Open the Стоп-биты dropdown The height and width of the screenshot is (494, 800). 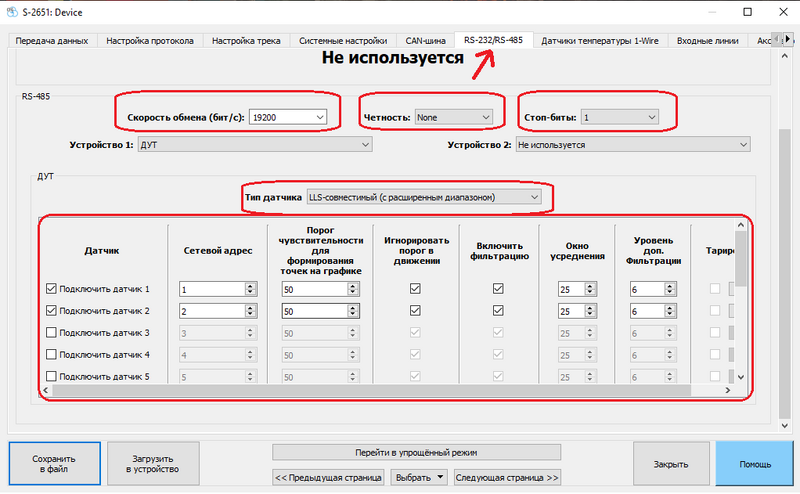click(619, 117)
